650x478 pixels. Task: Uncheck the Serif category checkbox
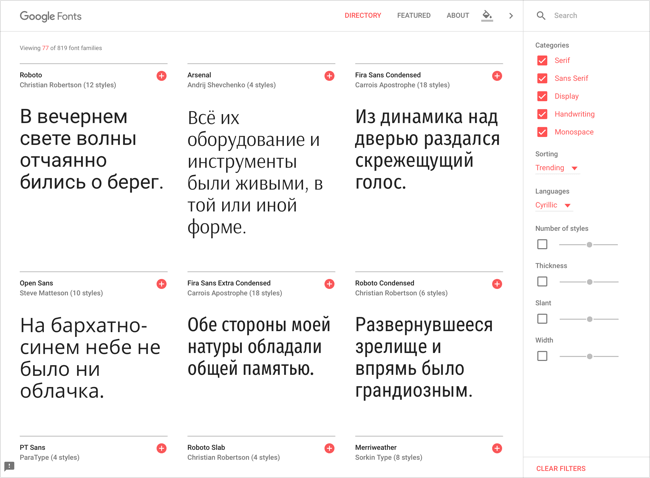[542, 61]
